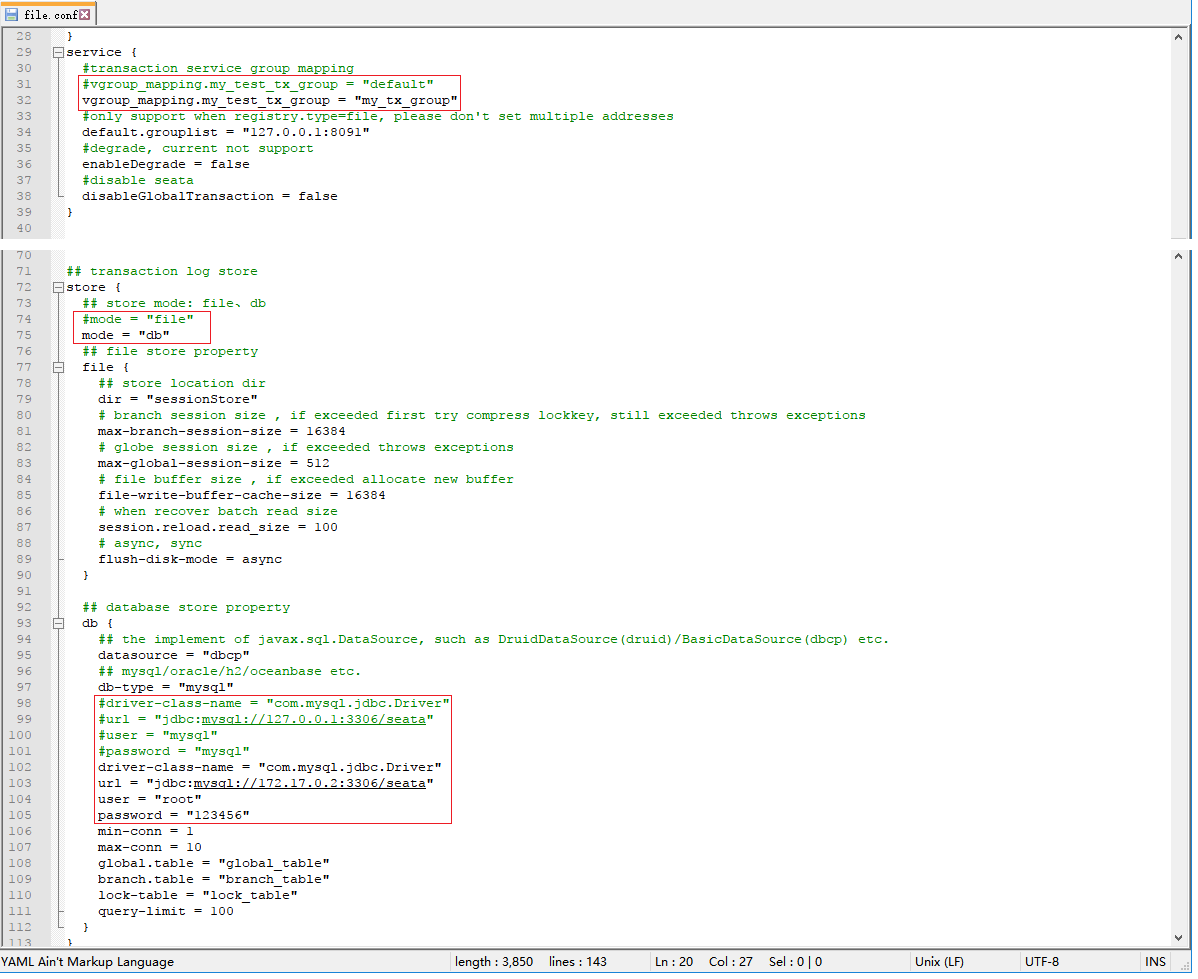Click the password "123456" line

tap(173, 815)
